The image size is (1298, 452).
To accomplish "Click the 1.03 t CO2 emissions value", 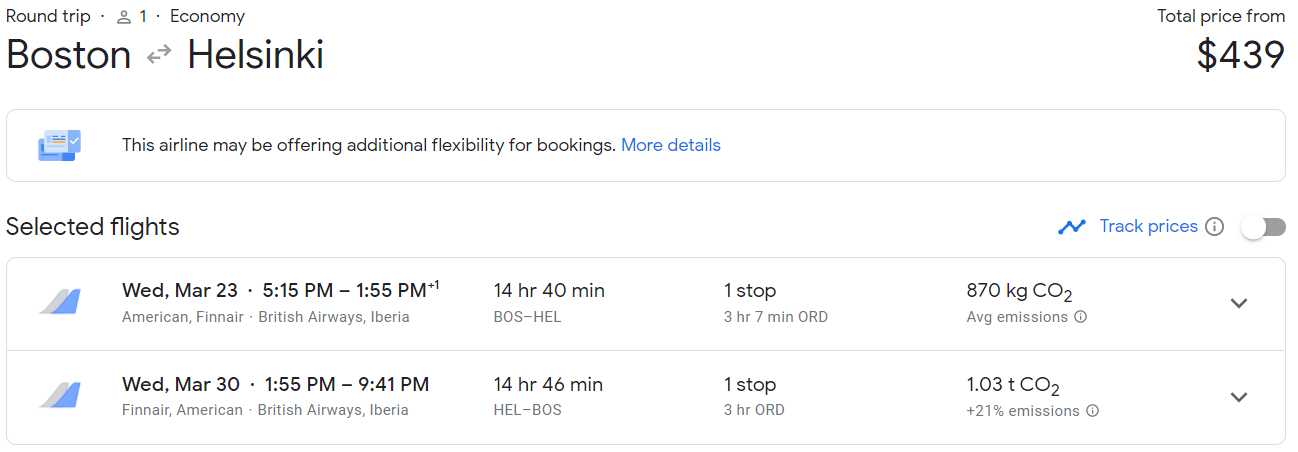I will (x=1013, y=385).
